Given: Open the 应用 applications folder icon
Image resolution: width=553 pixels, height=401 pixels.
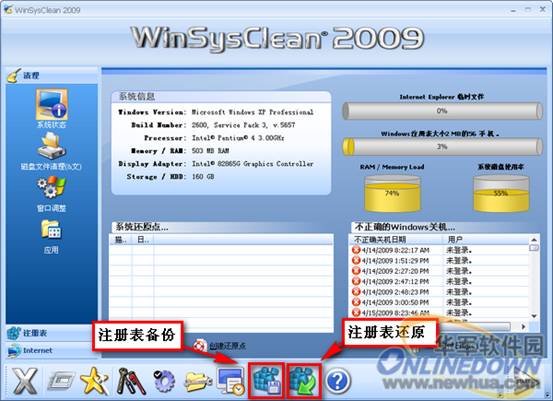Looking at the screenshot, I should [x=51, y=230].
